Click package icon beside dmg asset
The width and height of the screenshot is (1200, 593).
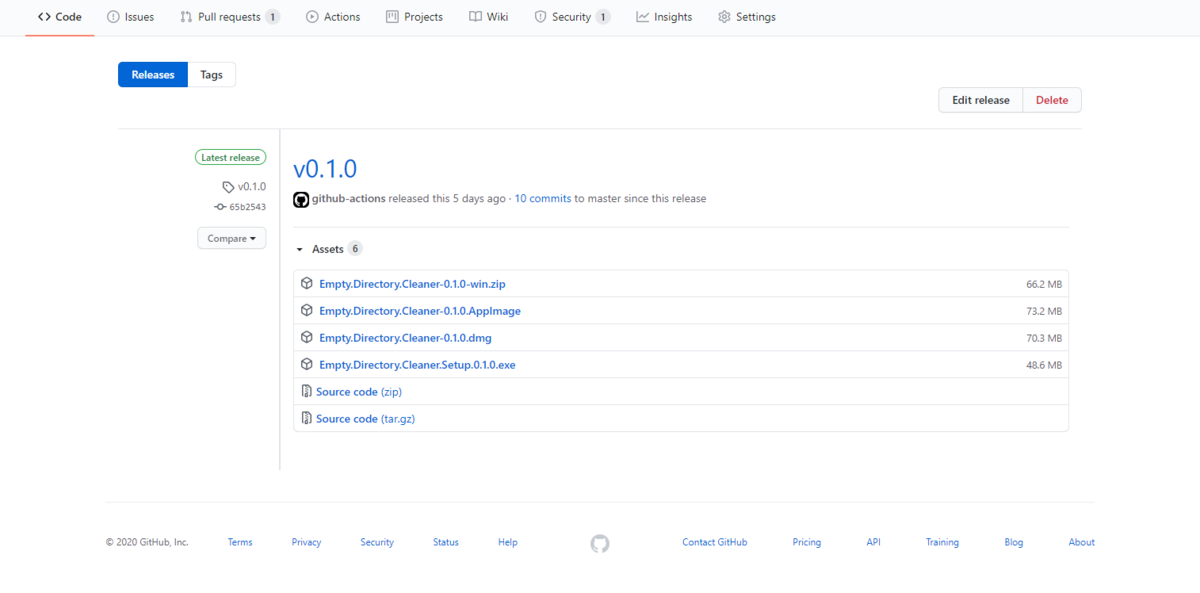(x=308, y=338)
